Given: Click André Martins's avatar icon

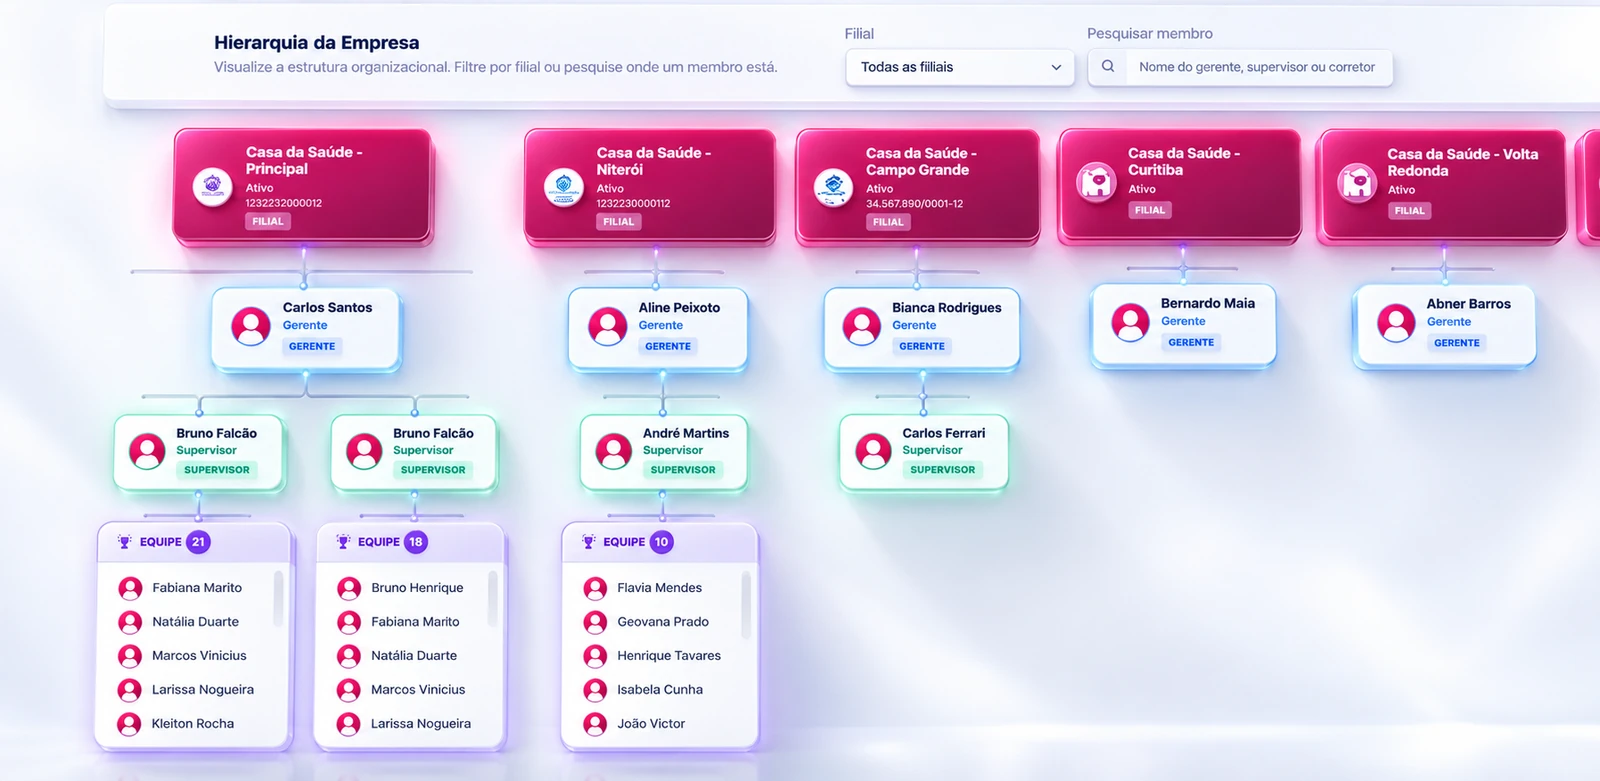Looking at the screenshot, I should 613,451.
